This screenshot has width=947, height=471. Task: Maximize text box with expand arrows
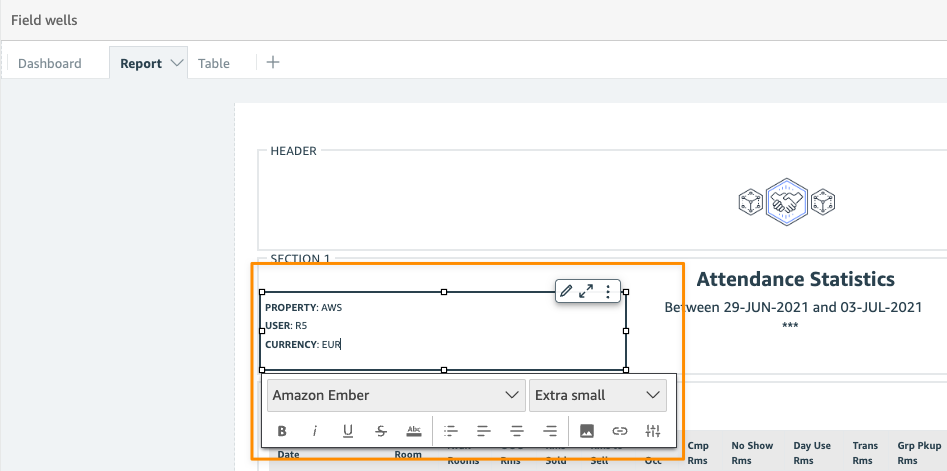[x=586, y=291]
